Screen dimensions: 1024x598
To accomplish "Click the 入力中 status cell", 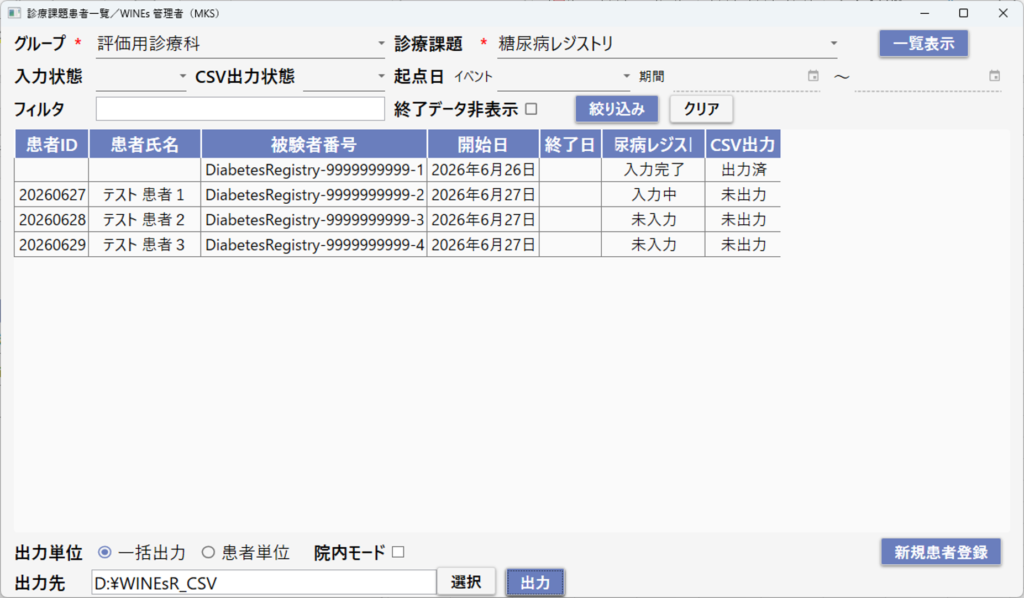I will pyautogui.click(x=653, y=195).
